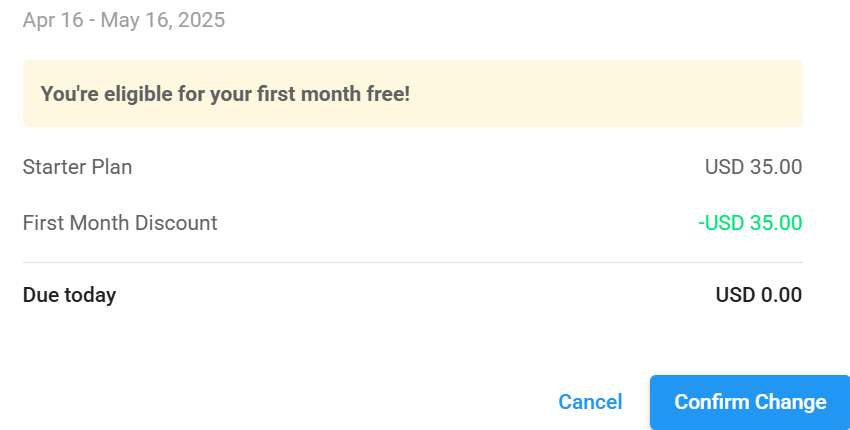Click the billing period Apr 16 - May 16, 2025
The width and height of the screenshot is (850, 430).
click(x=124, y=20)
